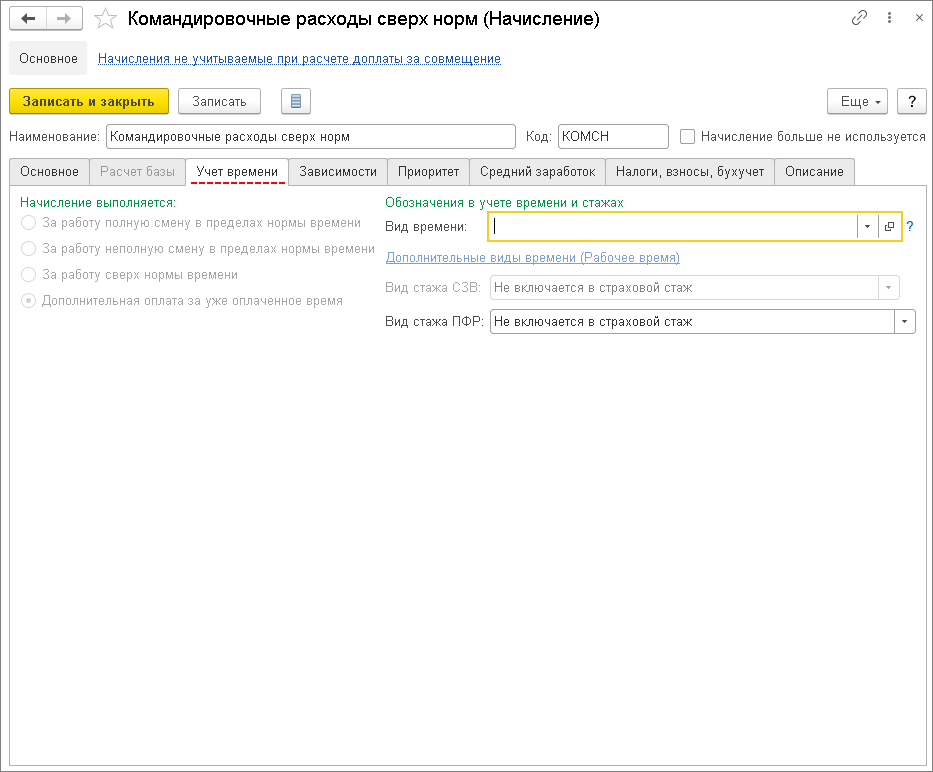933x772 pixels.
Task: Open help hint next to Вид времени
Action: coord(910,226)
